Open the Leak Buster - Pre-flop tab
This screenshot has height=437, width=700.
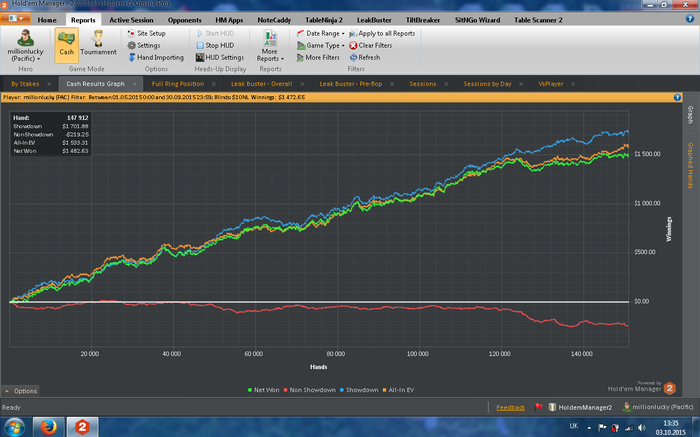click(x=351, y=84)
